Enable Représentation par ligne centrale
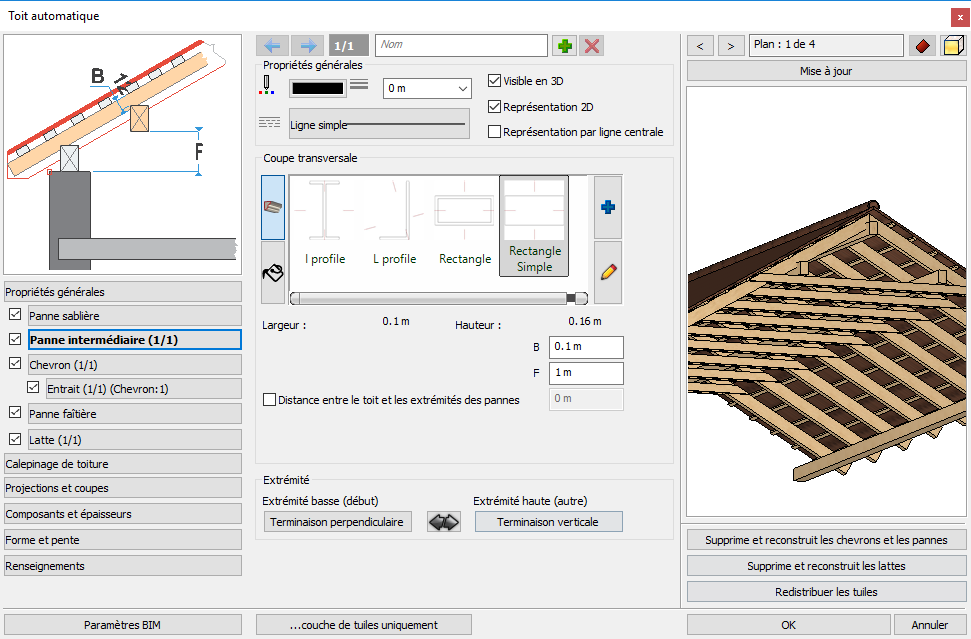971x639 pixels. pyautogui.click(x=494, y=132)
